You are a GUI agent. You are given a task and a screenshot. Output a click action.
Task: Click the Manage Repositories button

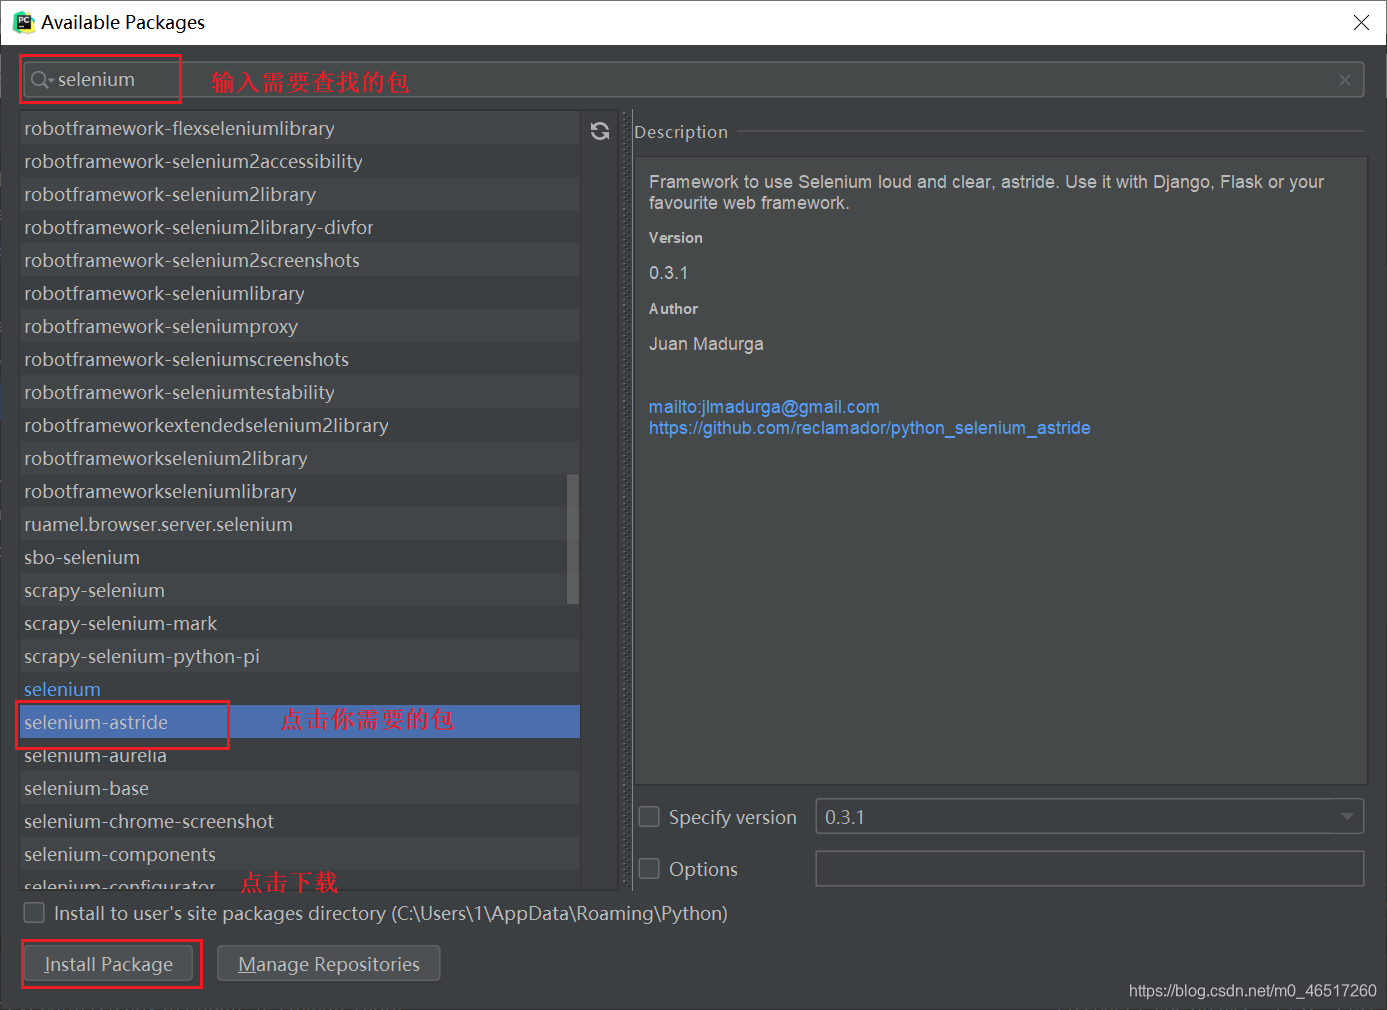coord(329,964)
